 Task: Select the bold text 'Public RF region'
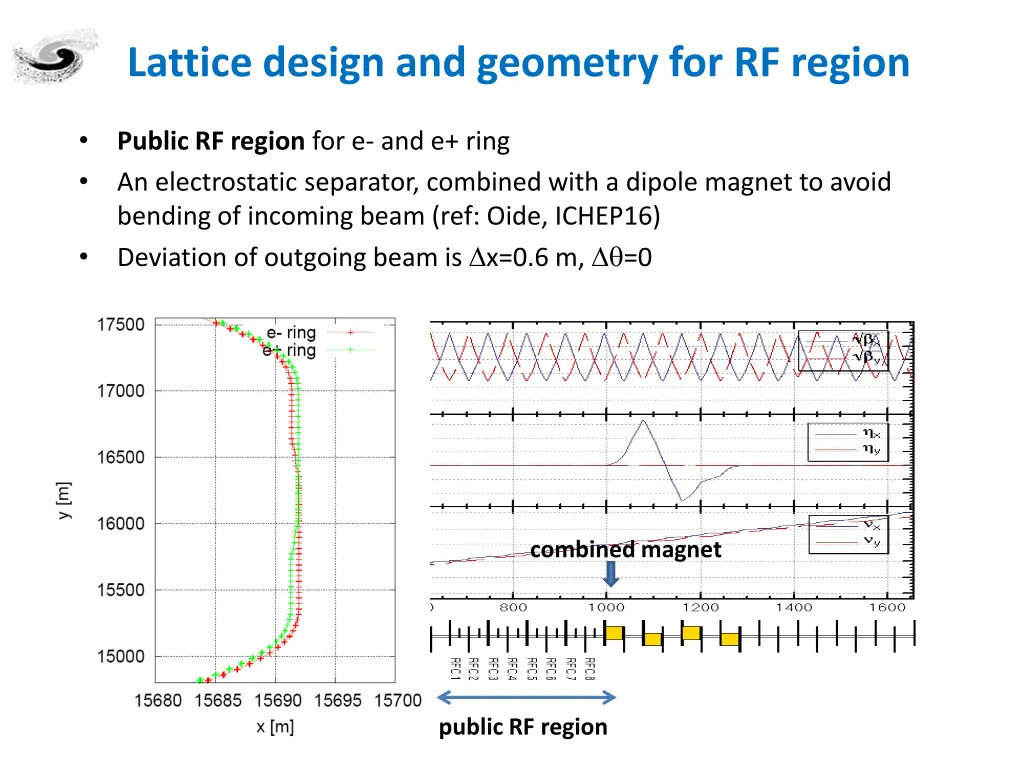coord(210,141)
